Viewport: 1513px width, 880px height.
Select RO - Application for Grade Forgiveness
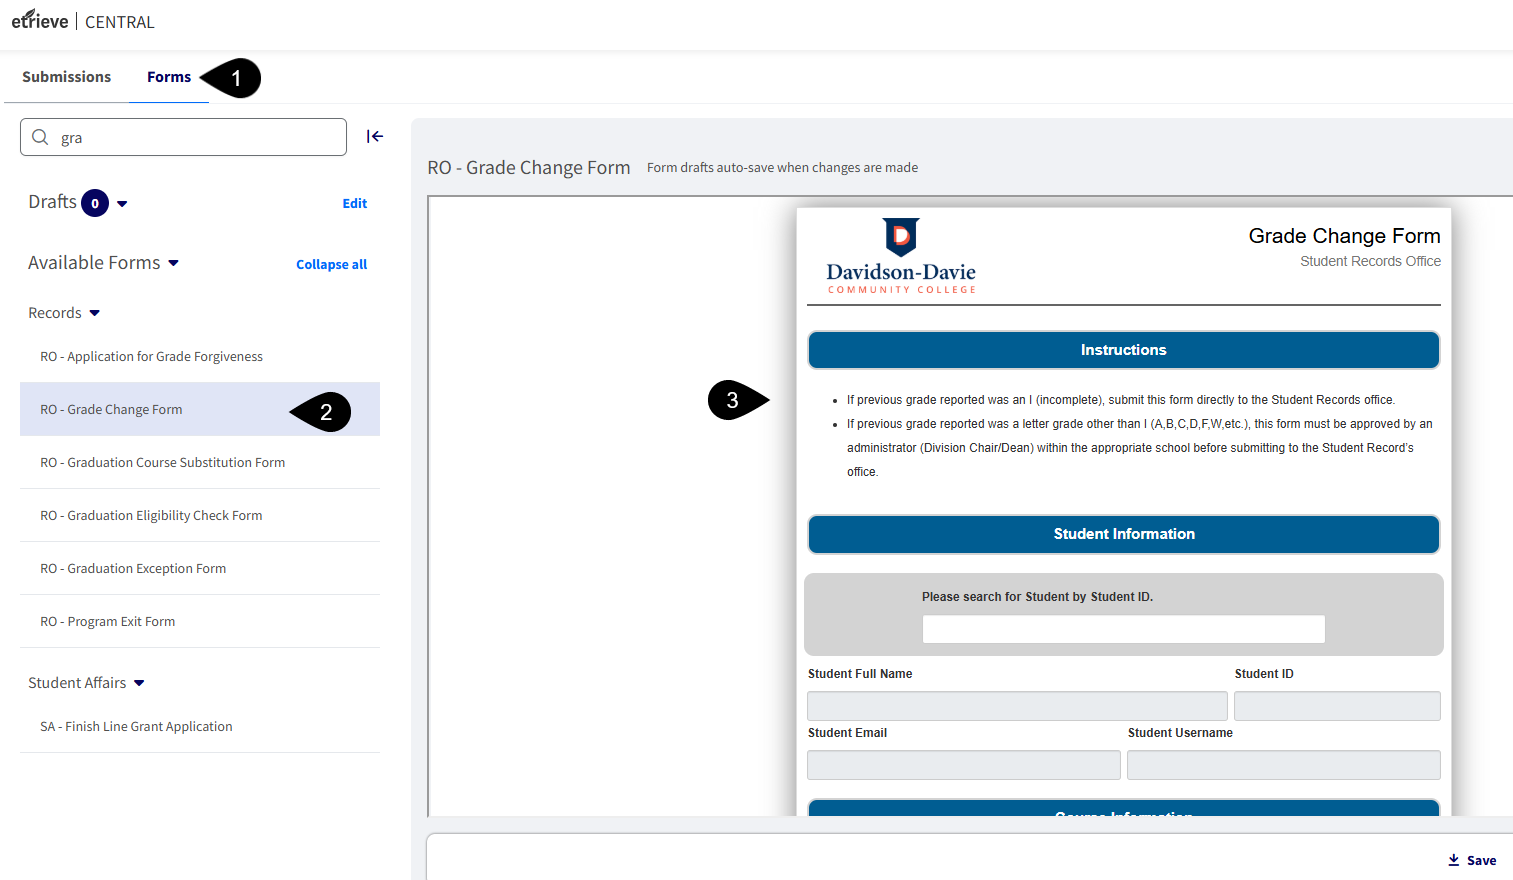pyautogui.click(x=151, y=356)
